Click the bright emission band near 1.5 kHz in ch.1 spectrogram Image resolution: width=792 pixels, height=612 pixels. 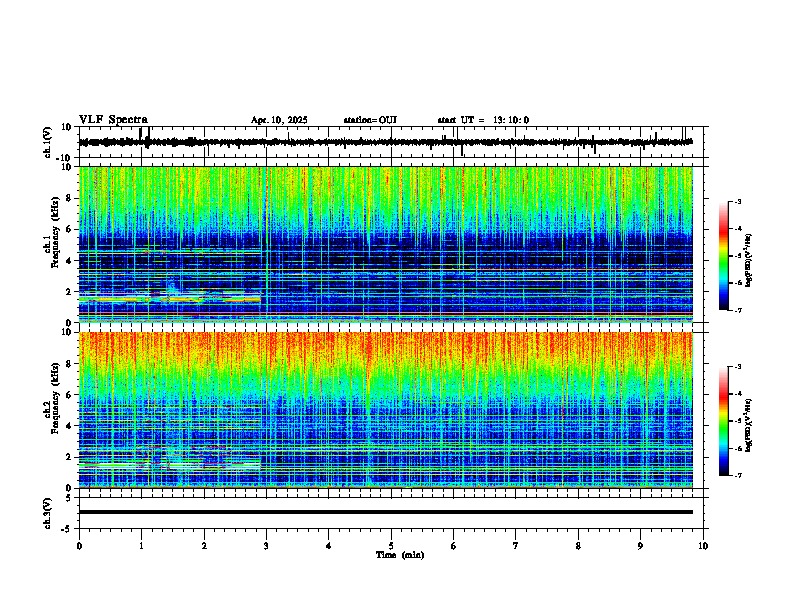(170, 299)
